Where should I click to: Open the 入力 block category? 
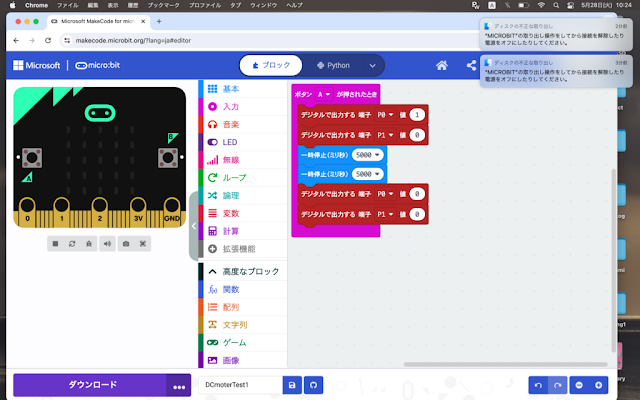tap(244, 107)
